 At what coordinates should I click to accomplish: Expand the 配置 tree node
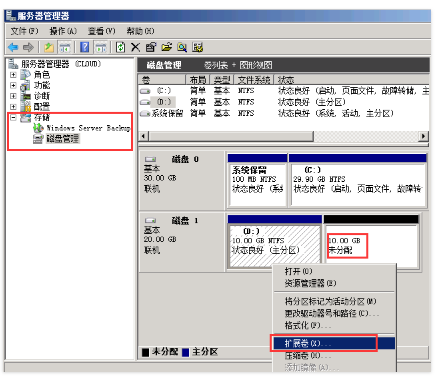click(x=13, y=107)
